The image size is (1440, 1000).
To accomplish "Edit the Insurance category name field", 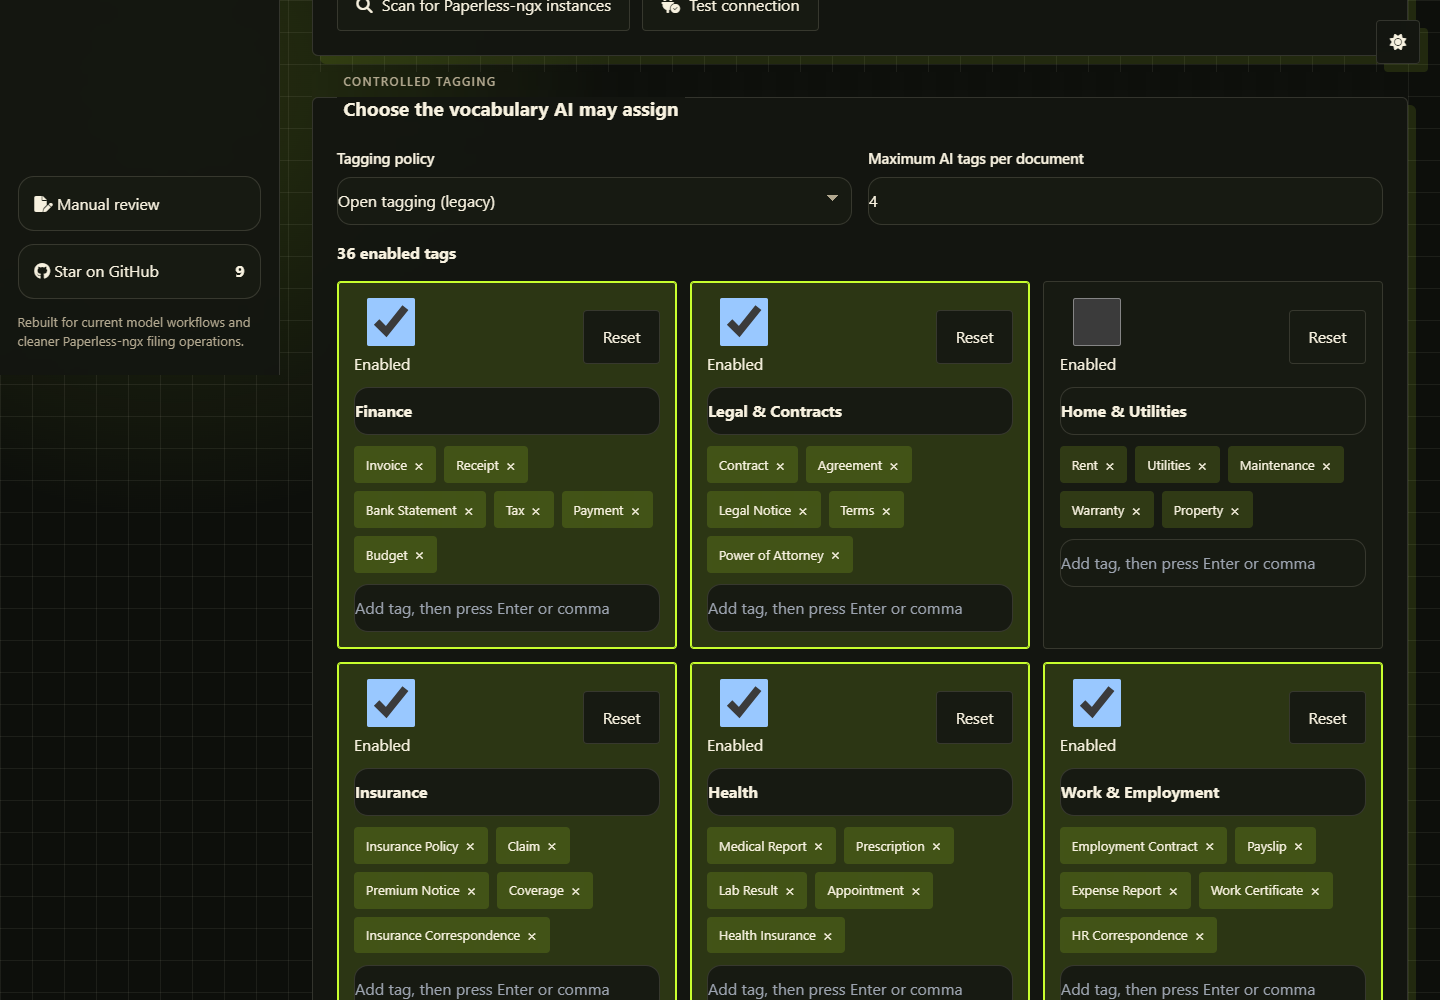I will pos(507,792).
